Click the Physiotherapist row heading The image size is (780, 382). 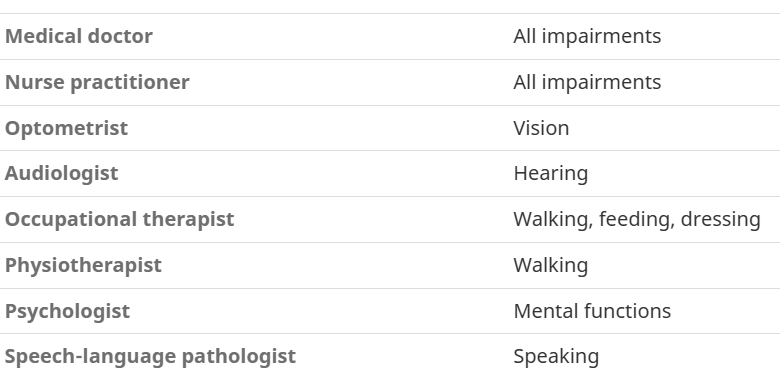click(x=83, y=265)
